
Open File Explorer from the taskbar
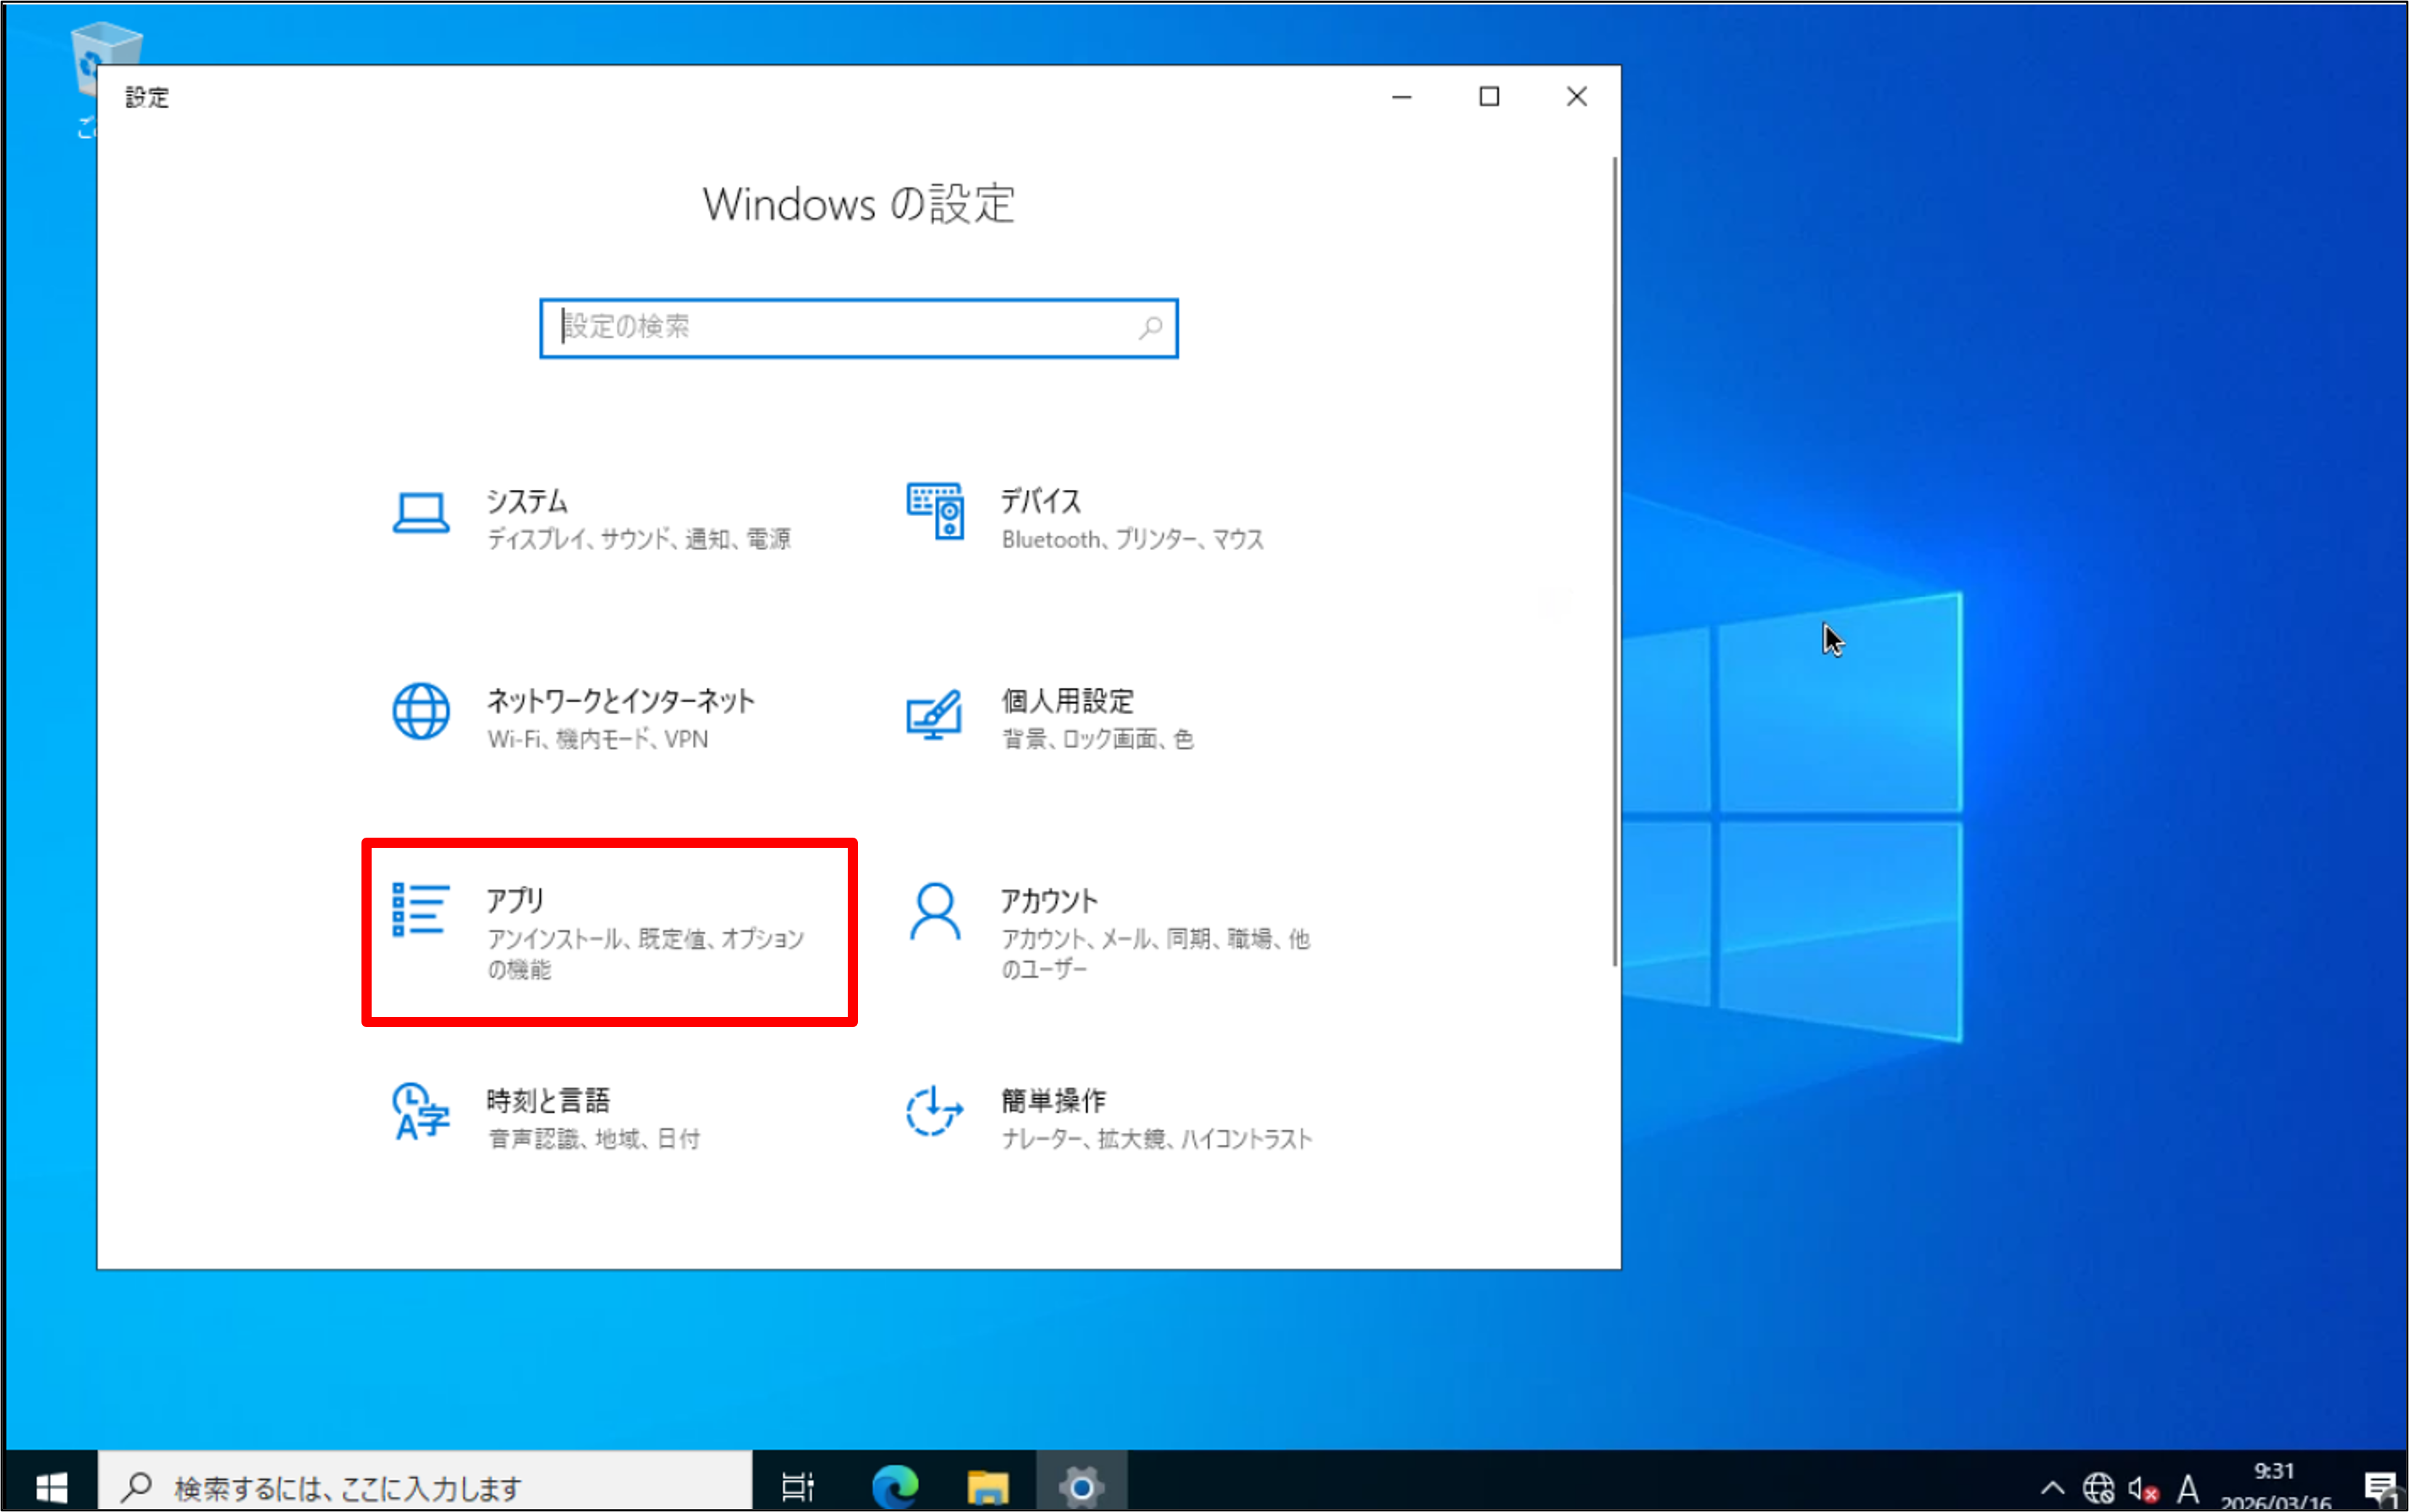(988, 1487)
